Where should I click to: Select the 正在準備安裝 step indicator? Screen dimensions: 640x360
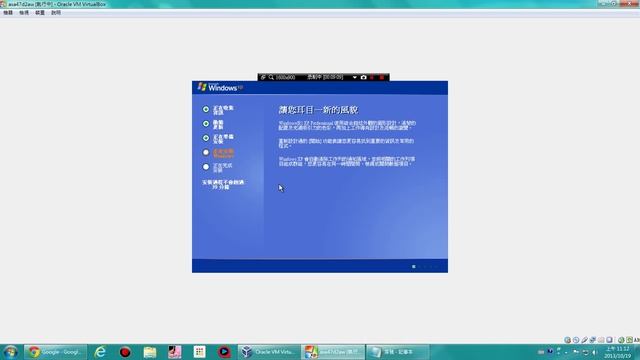206,138
